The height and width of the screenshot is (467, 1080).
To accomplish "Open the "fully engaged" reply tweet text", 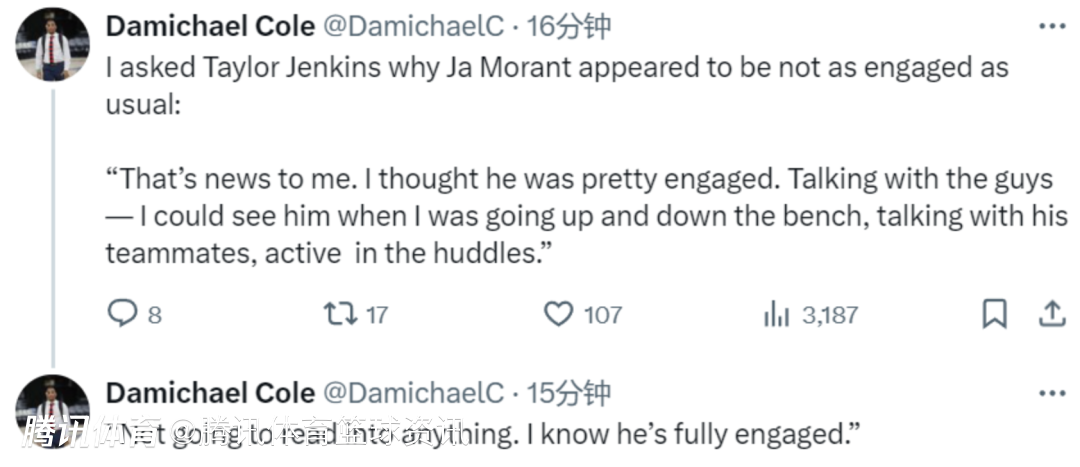I will click(x=480, y=435).
